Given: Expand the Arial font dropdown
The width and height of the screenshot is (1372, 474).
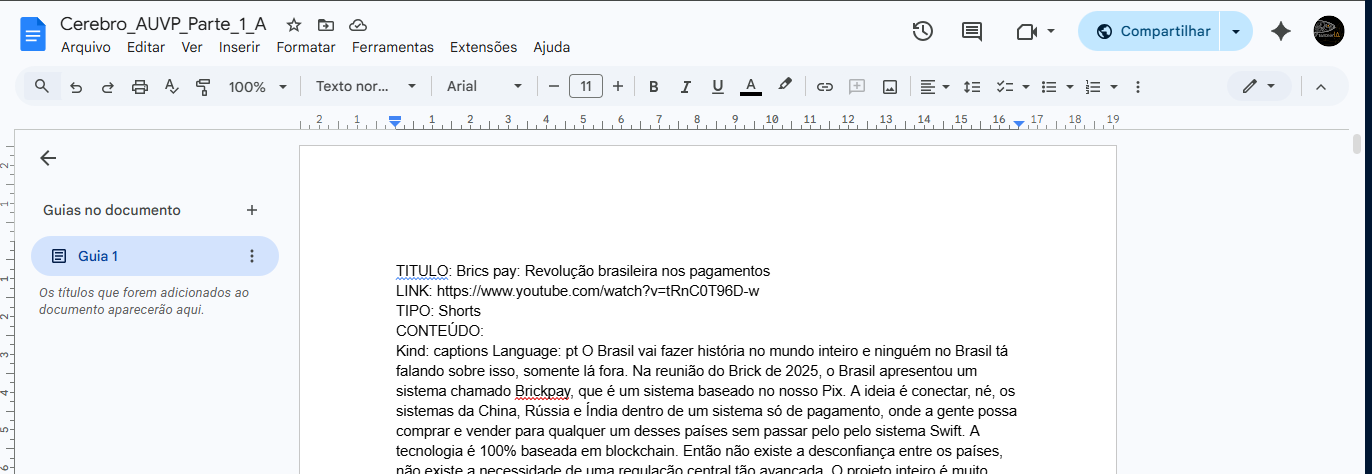Looking at the screenshot, I should click(484, 87).
